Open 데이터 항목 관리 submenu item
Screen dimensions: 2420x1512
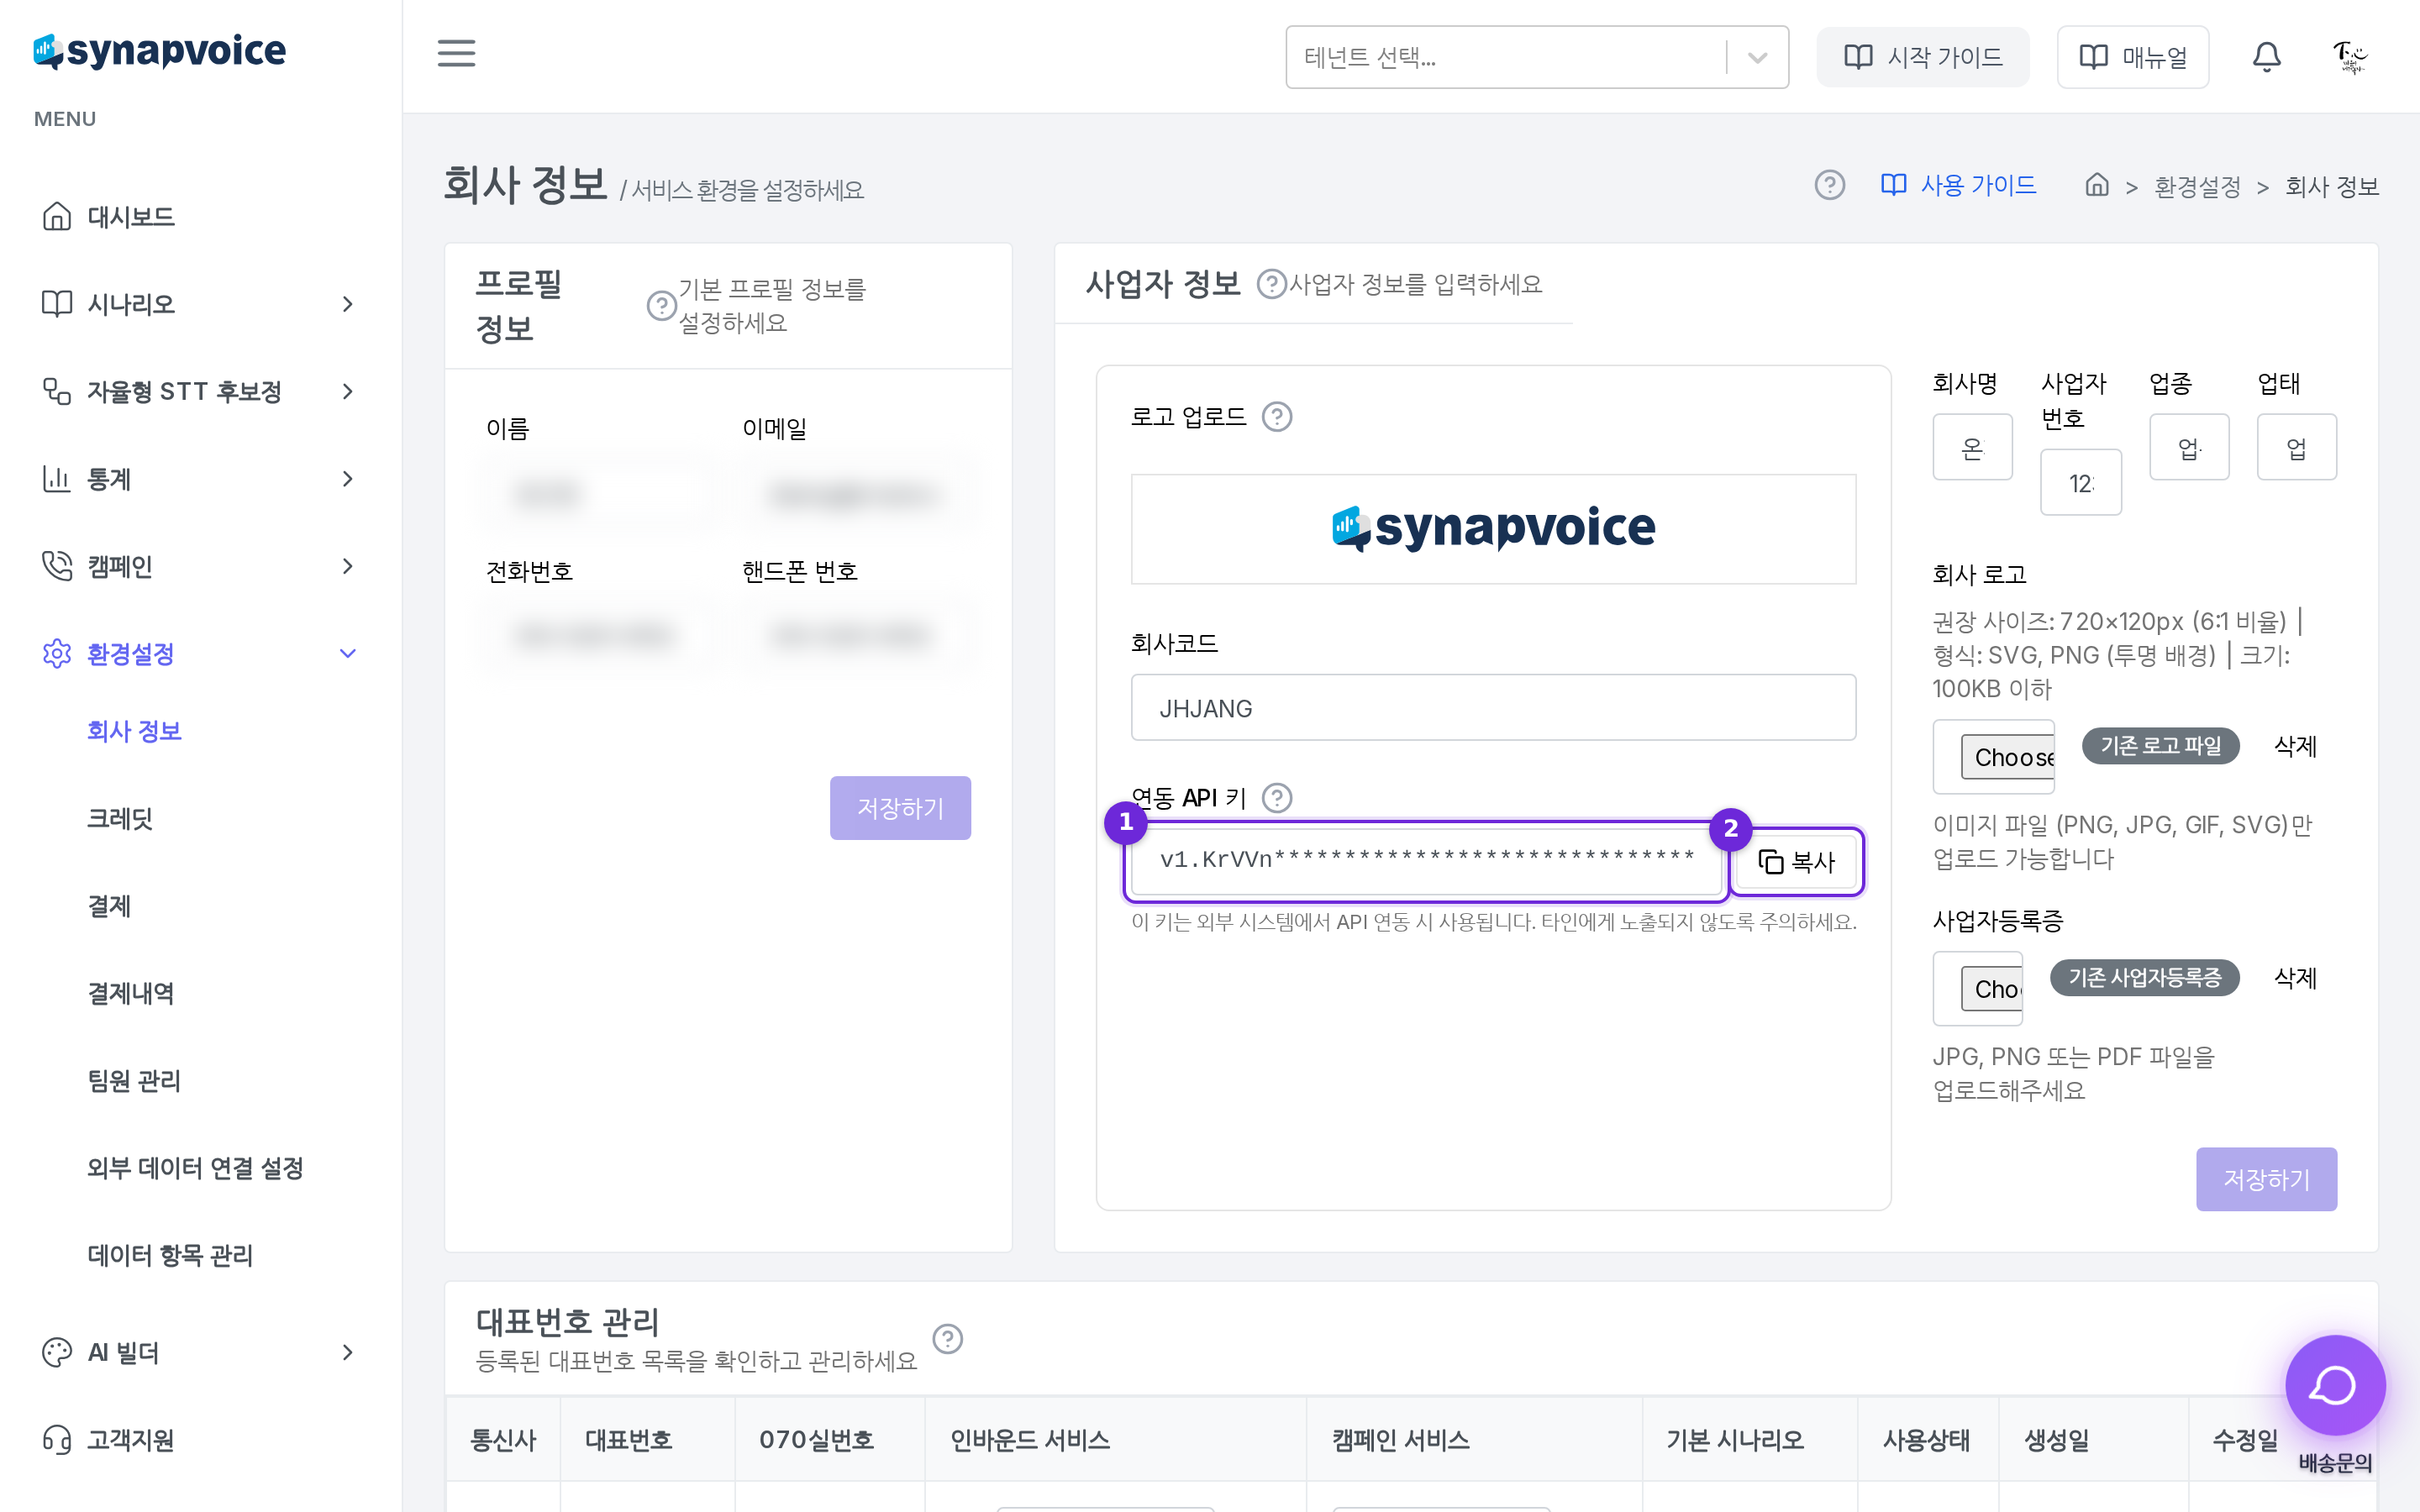click(x=170, y=1255)
